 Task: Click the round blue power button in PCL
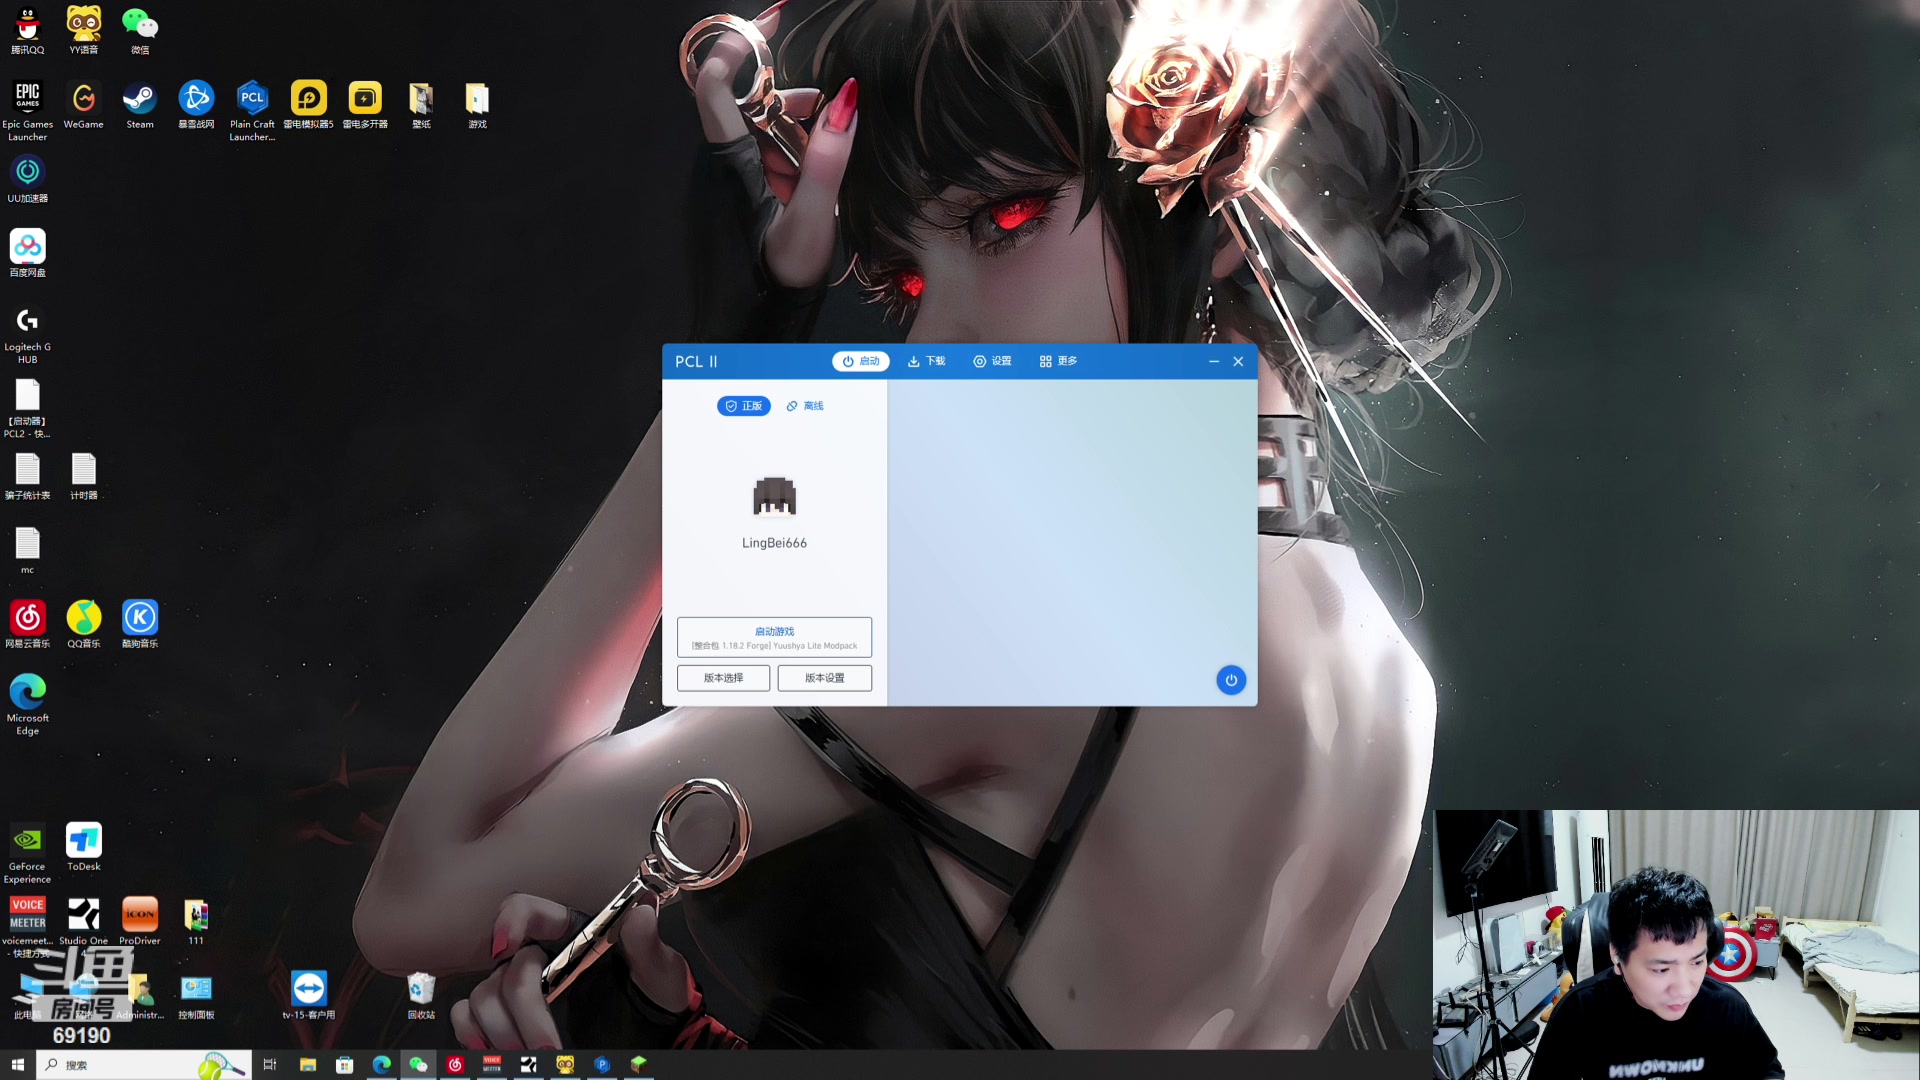[x=1231, y=680]
